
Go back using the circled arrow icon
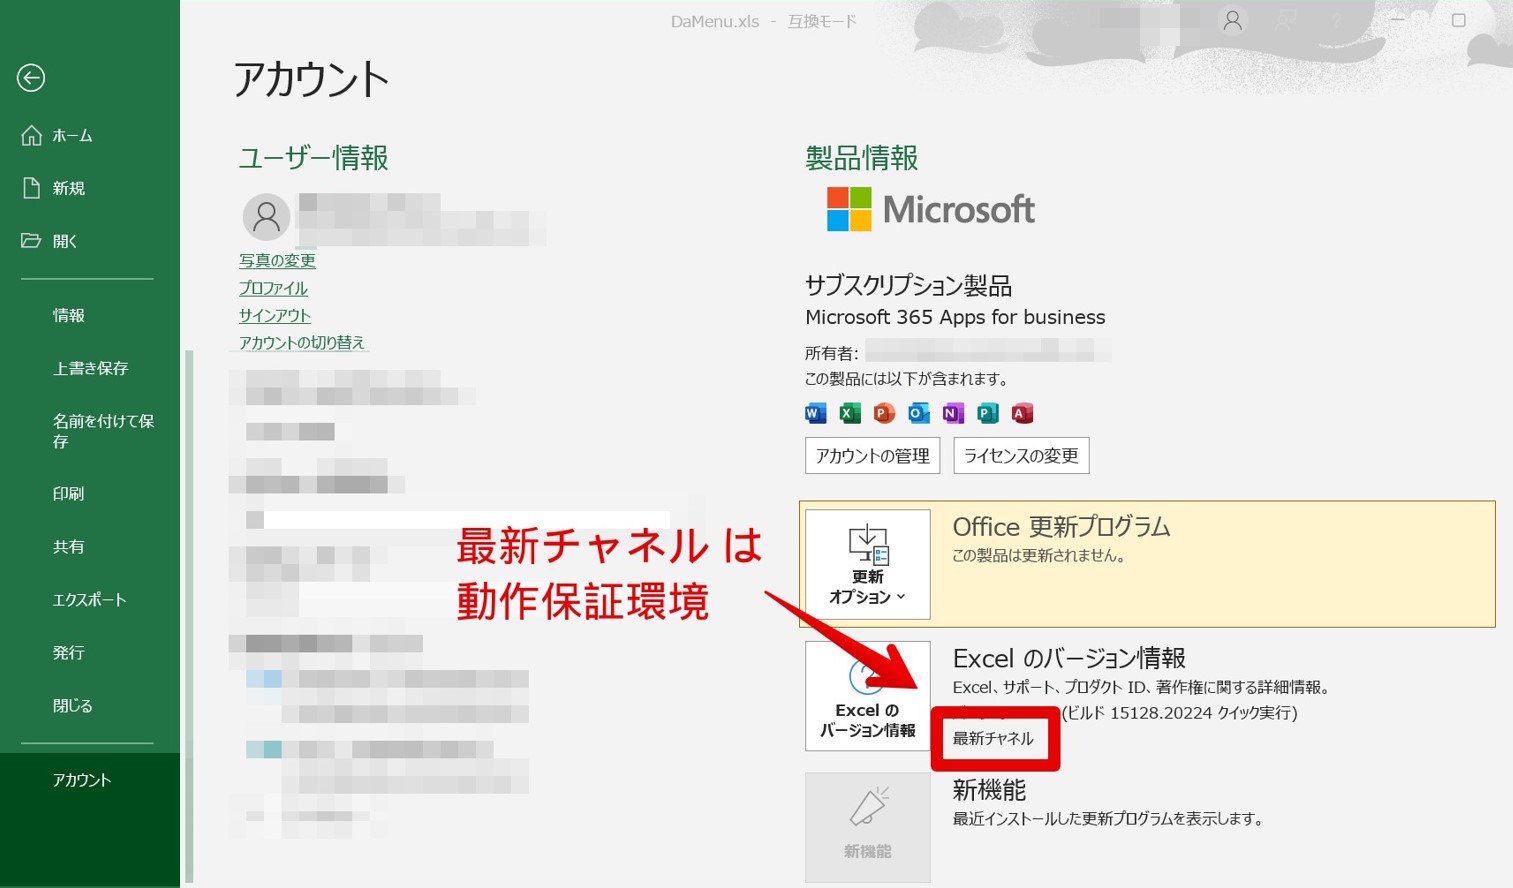[x=31, y=78]
